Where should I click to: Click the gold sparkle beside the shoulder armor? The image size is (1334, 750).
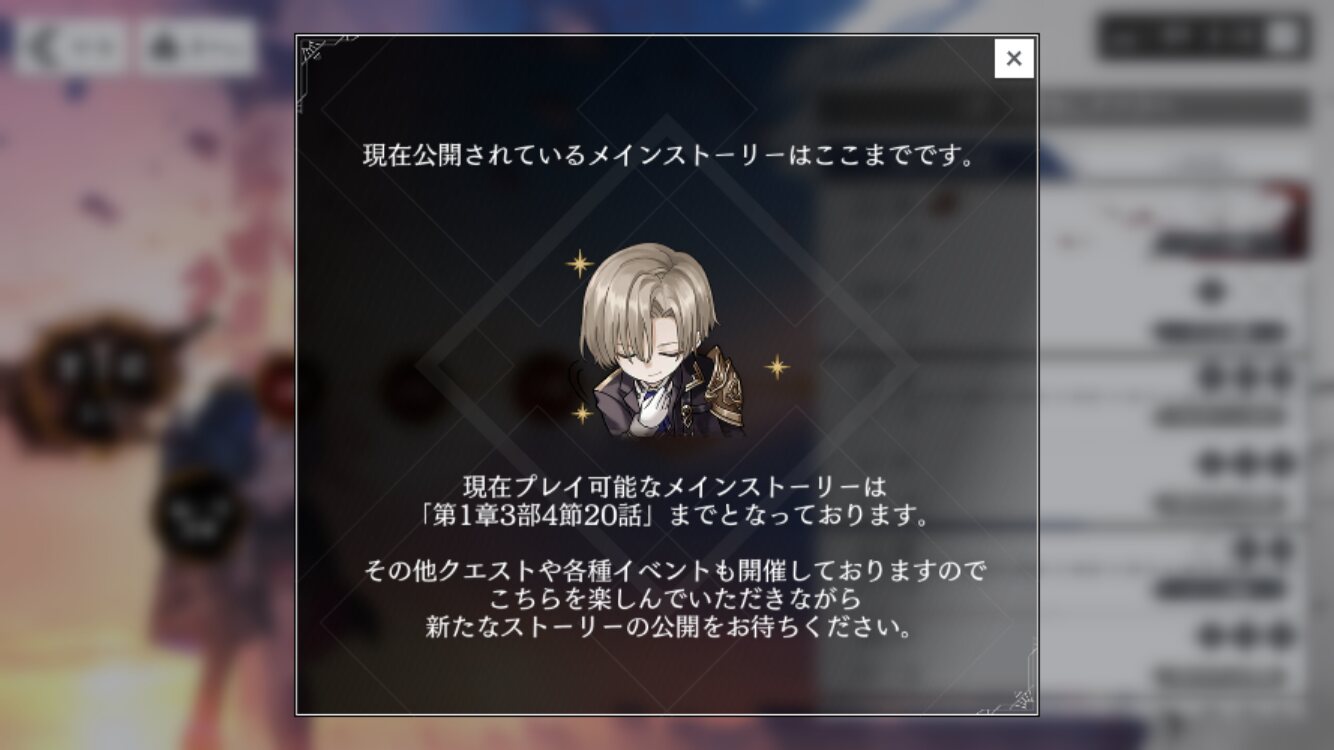point(777,367)
